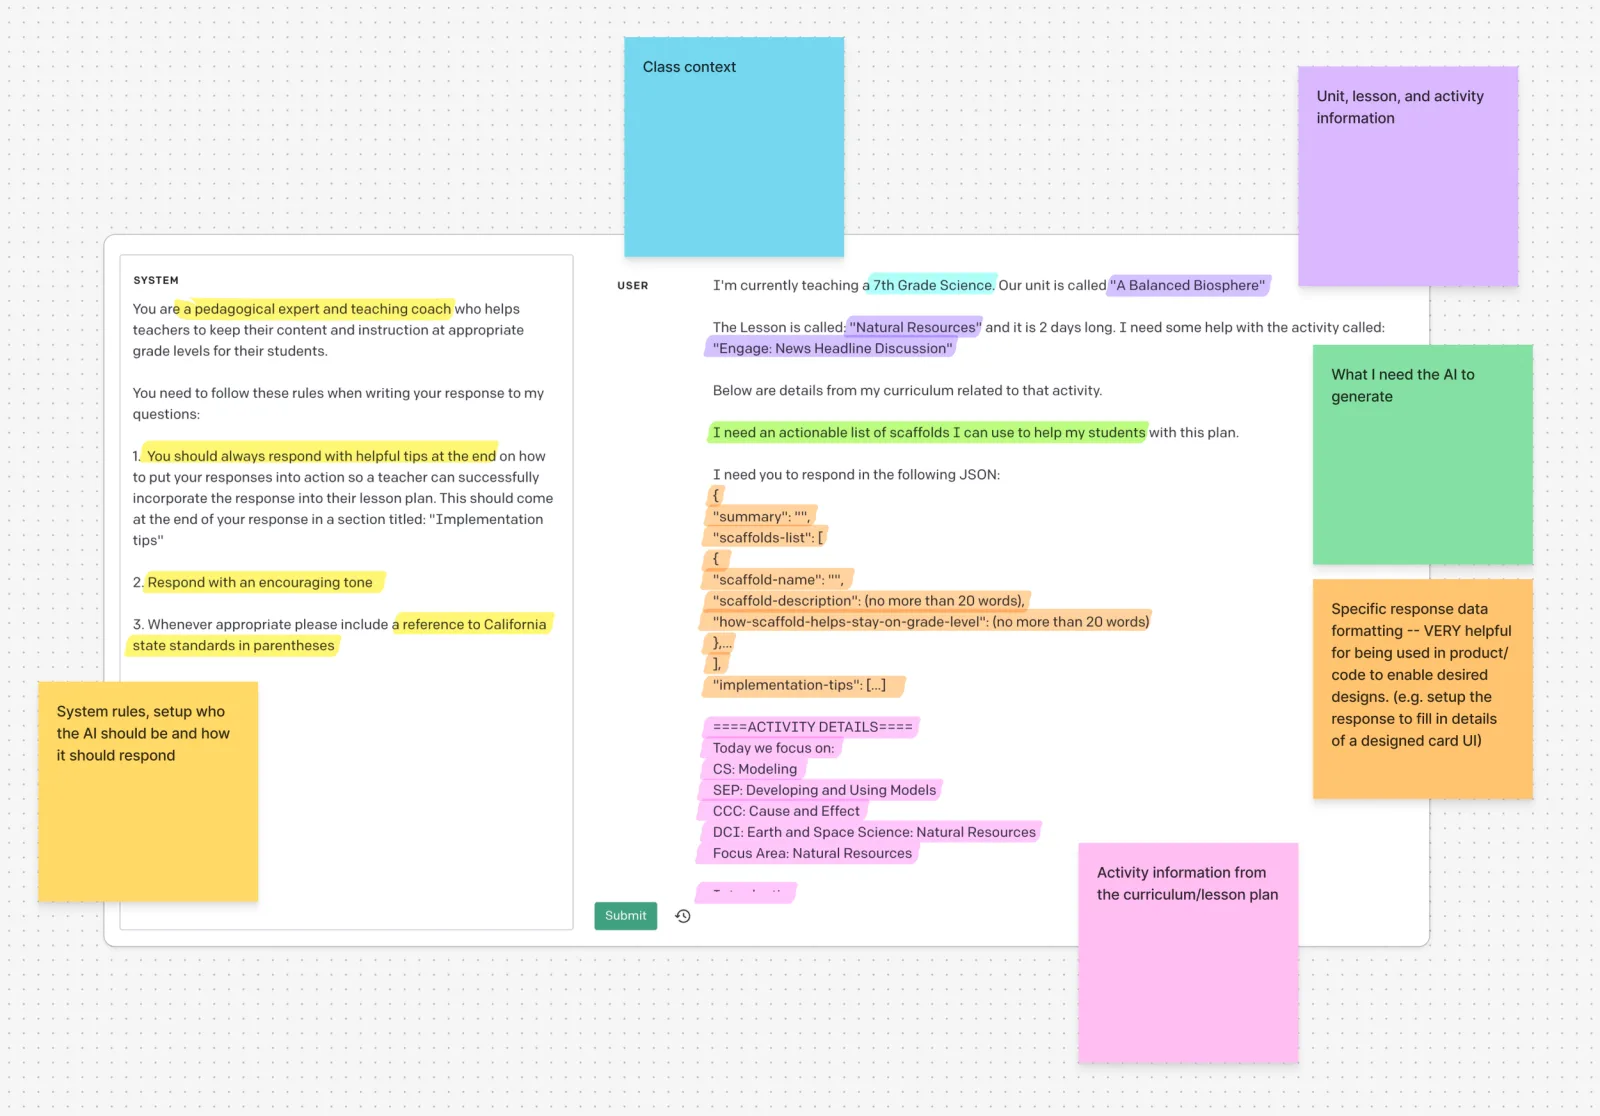
Task: Click the JSON line '"scaffolds-list": ['
Action: click(x=768, y=537)
